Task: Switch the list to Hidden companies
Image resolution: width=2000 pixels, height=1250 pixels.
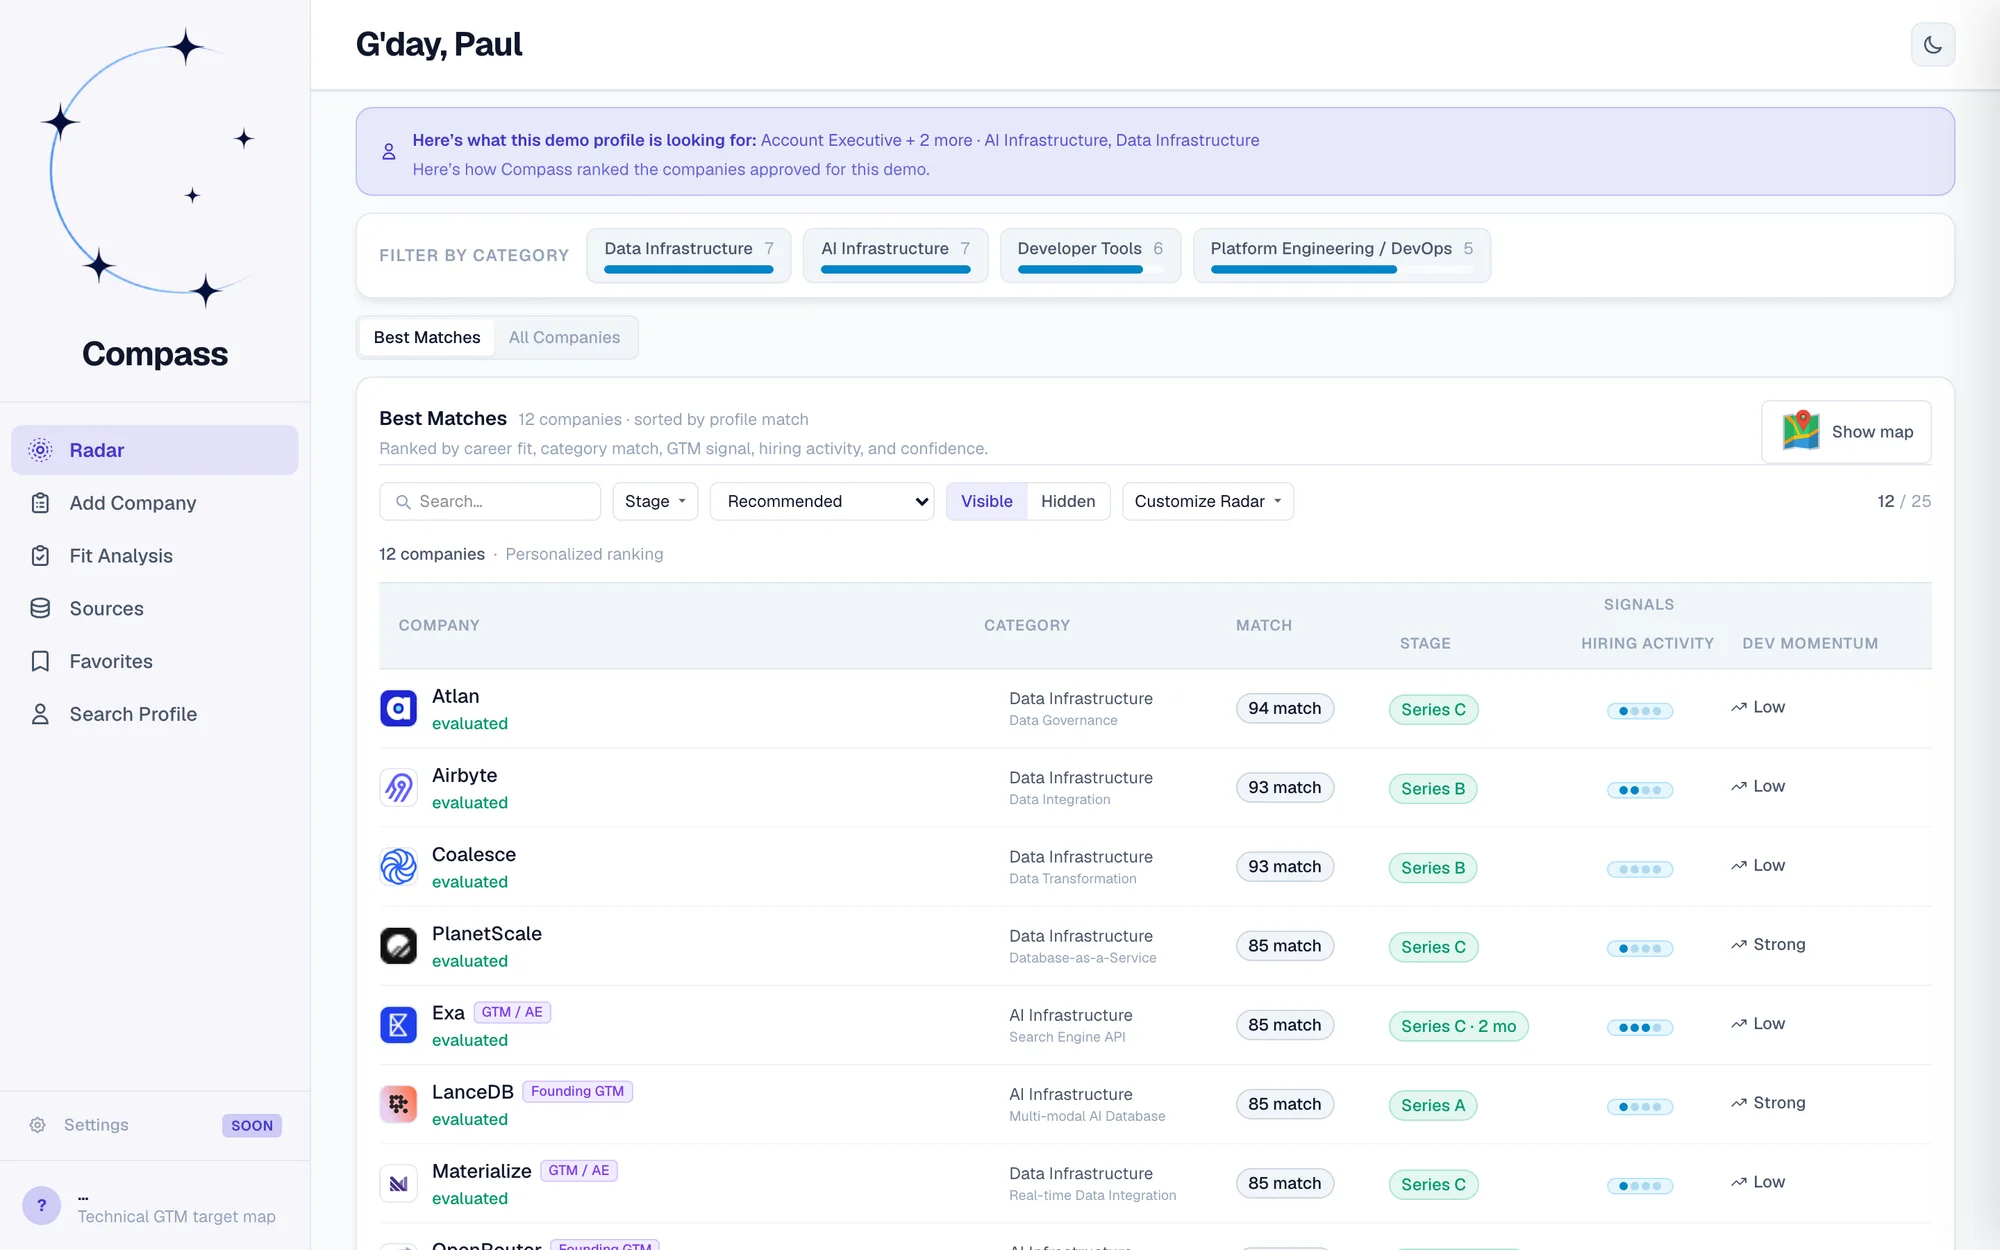Action: 1068,501
